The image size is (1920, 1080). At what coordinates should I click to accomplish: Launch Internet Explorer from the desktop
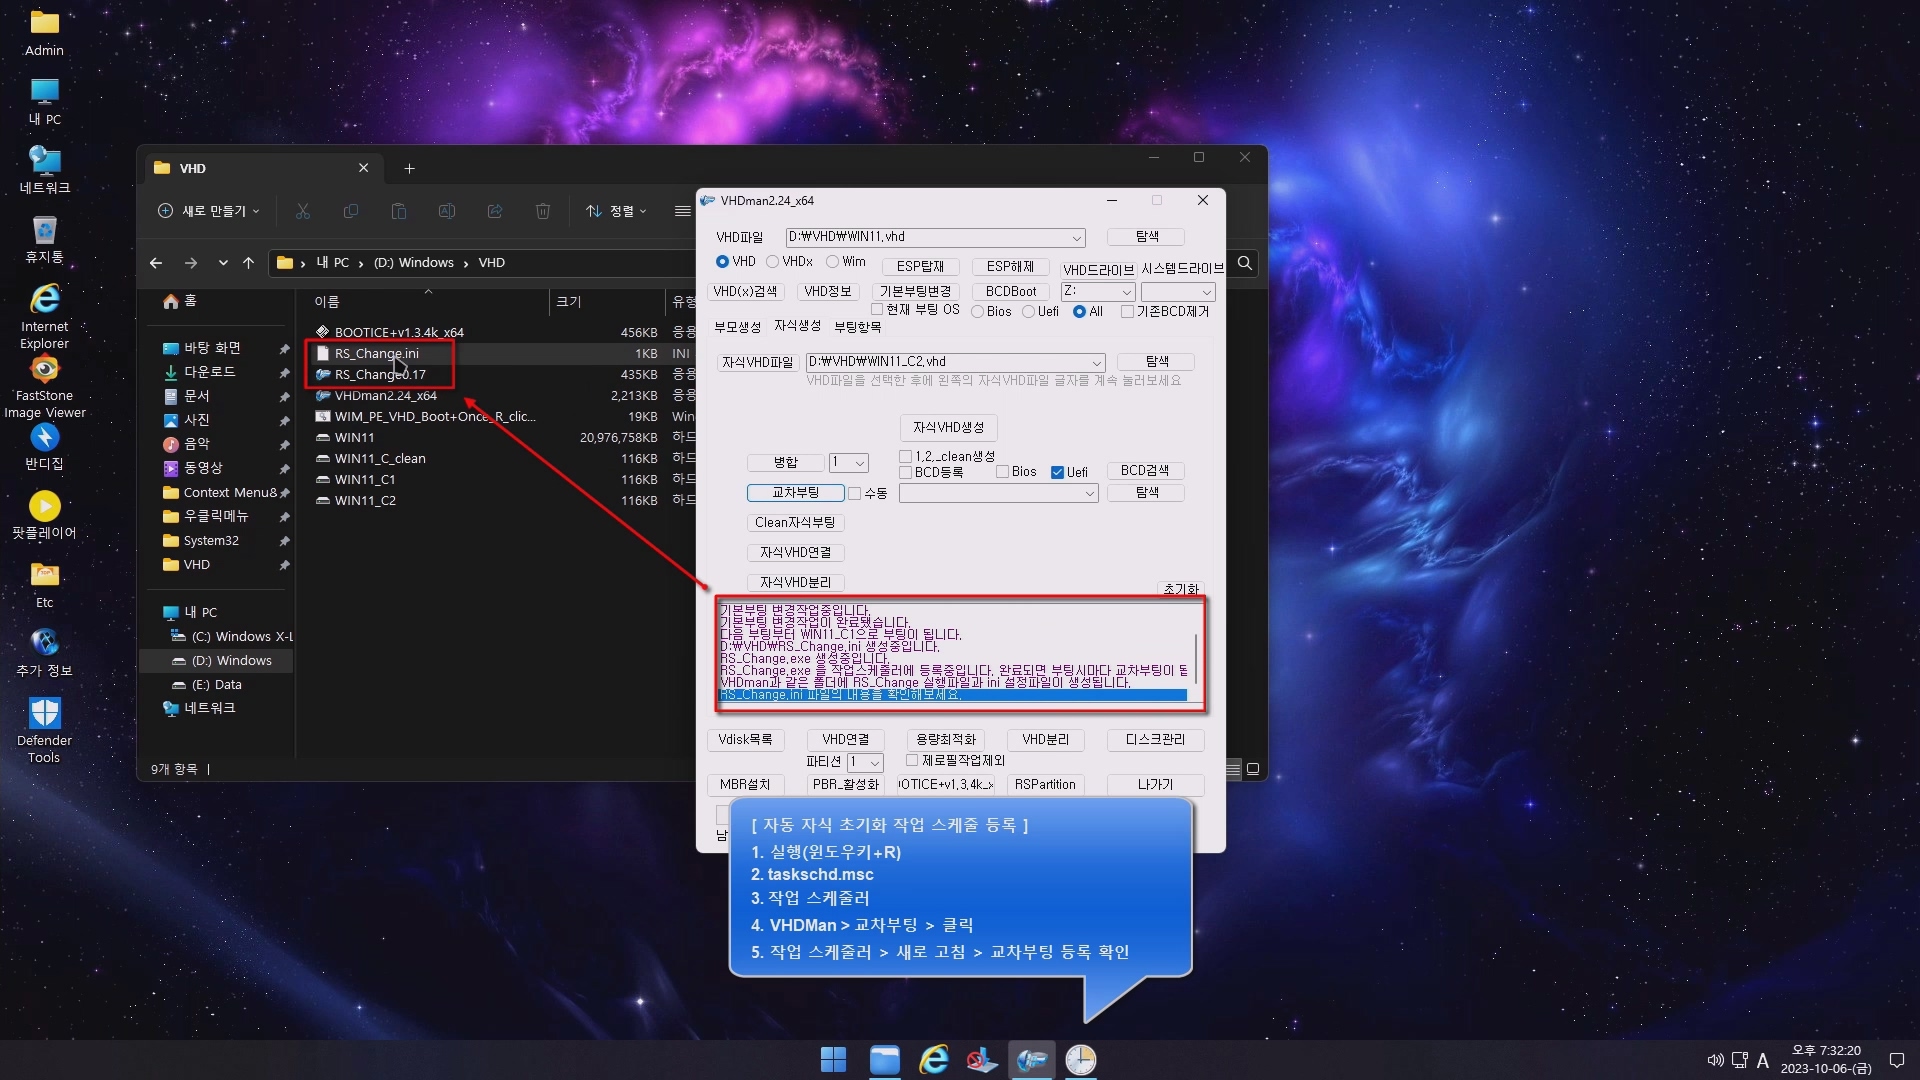pyautogui.click(x=44, y=316)
